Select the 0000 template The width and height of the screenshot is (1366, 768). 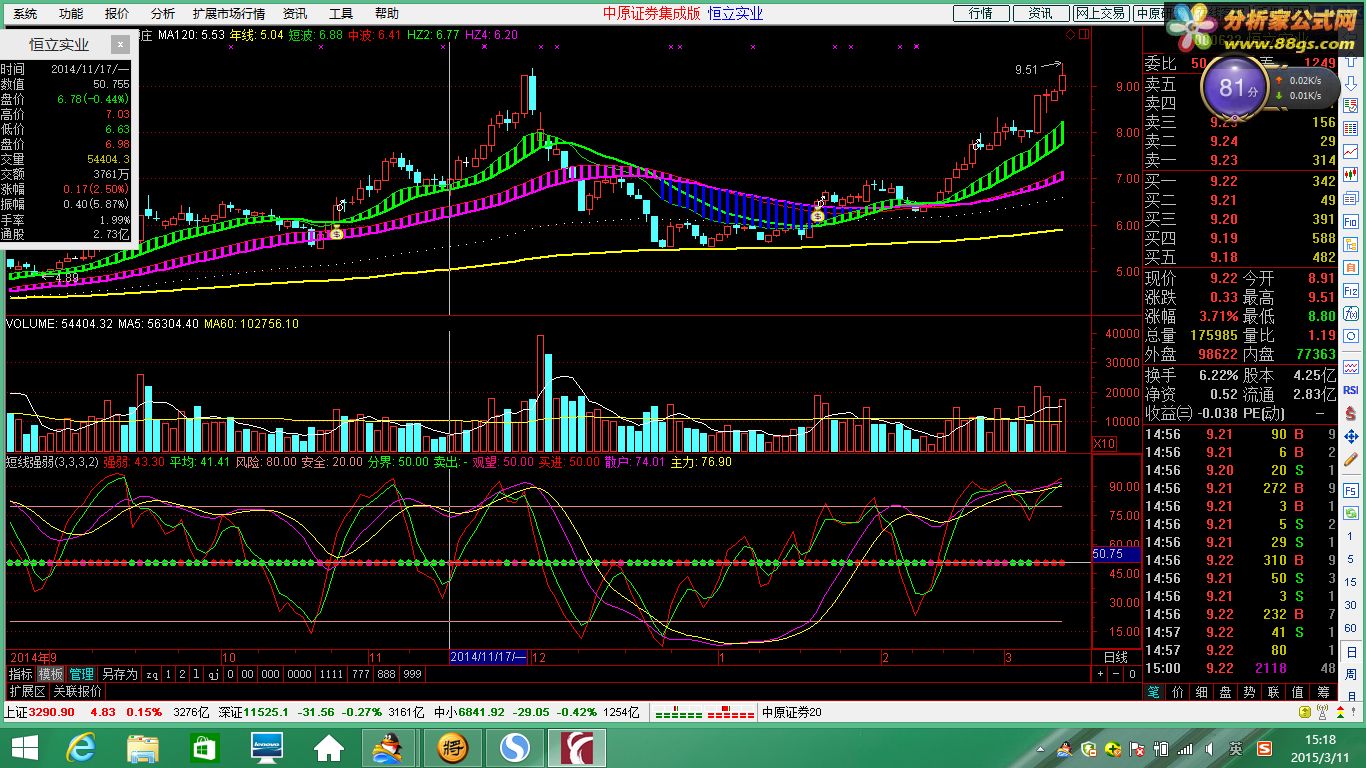pos(299,674)
